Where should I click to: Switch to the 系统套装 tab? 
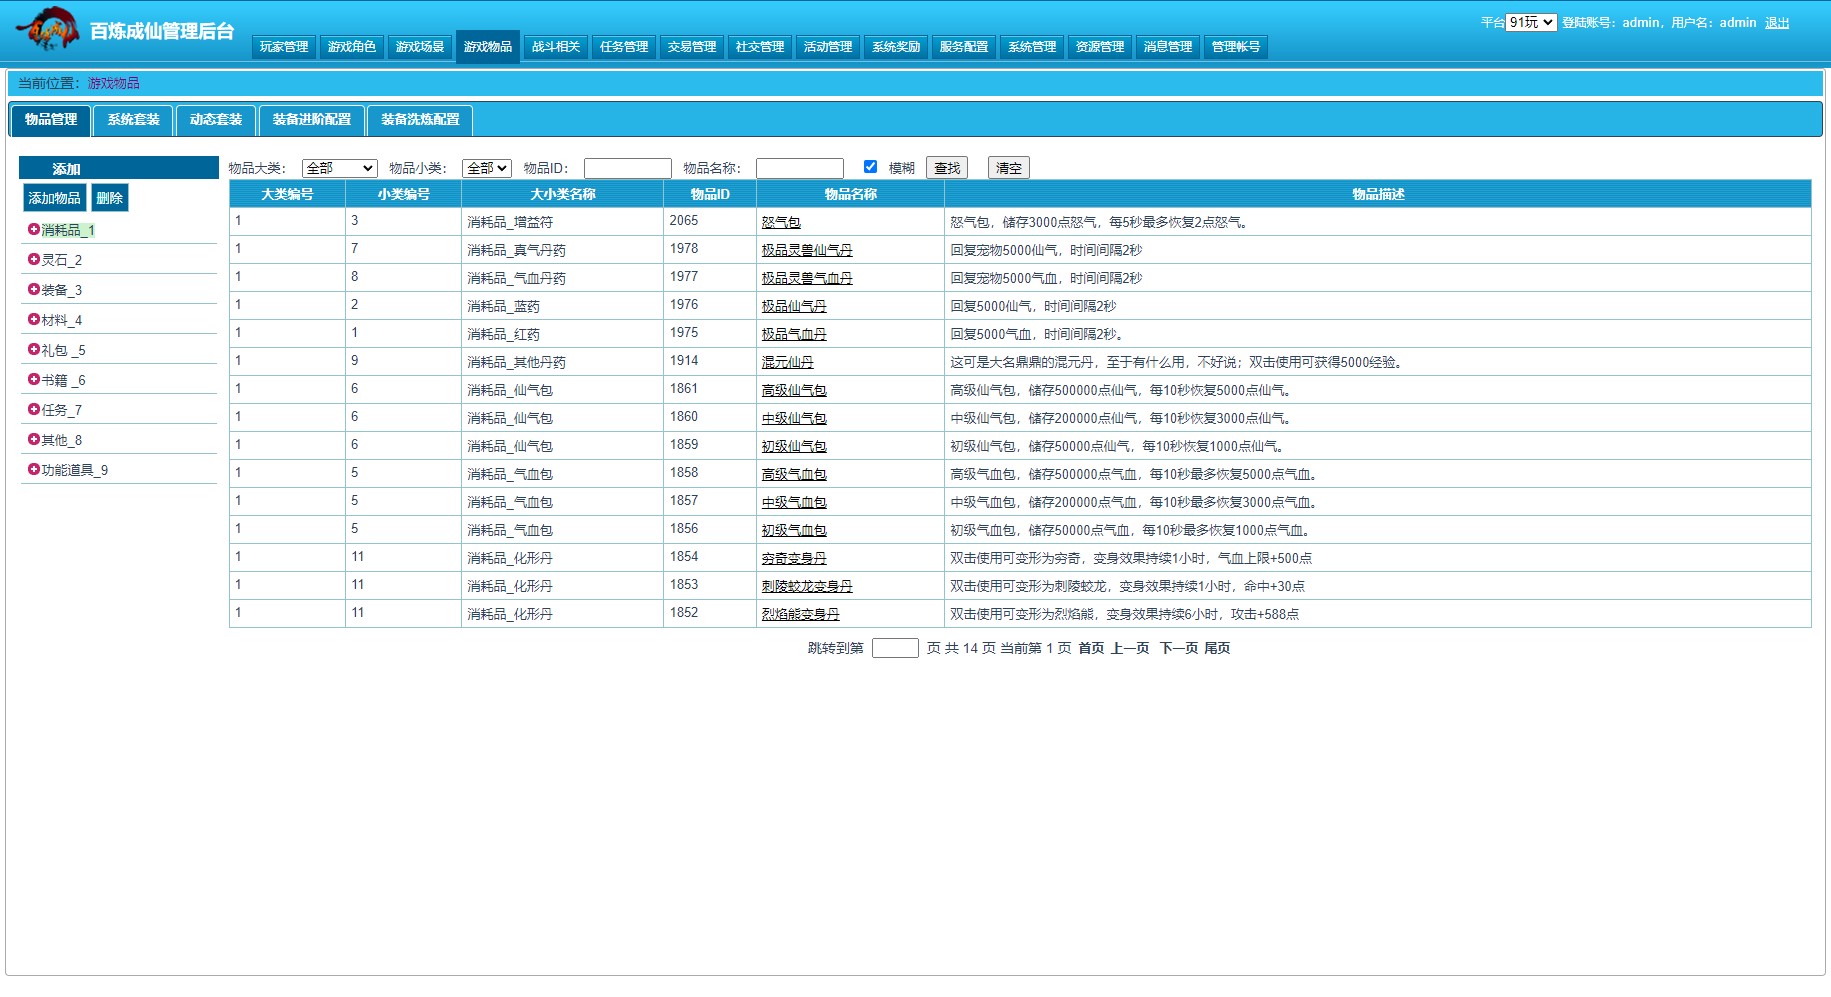point(134,120)
